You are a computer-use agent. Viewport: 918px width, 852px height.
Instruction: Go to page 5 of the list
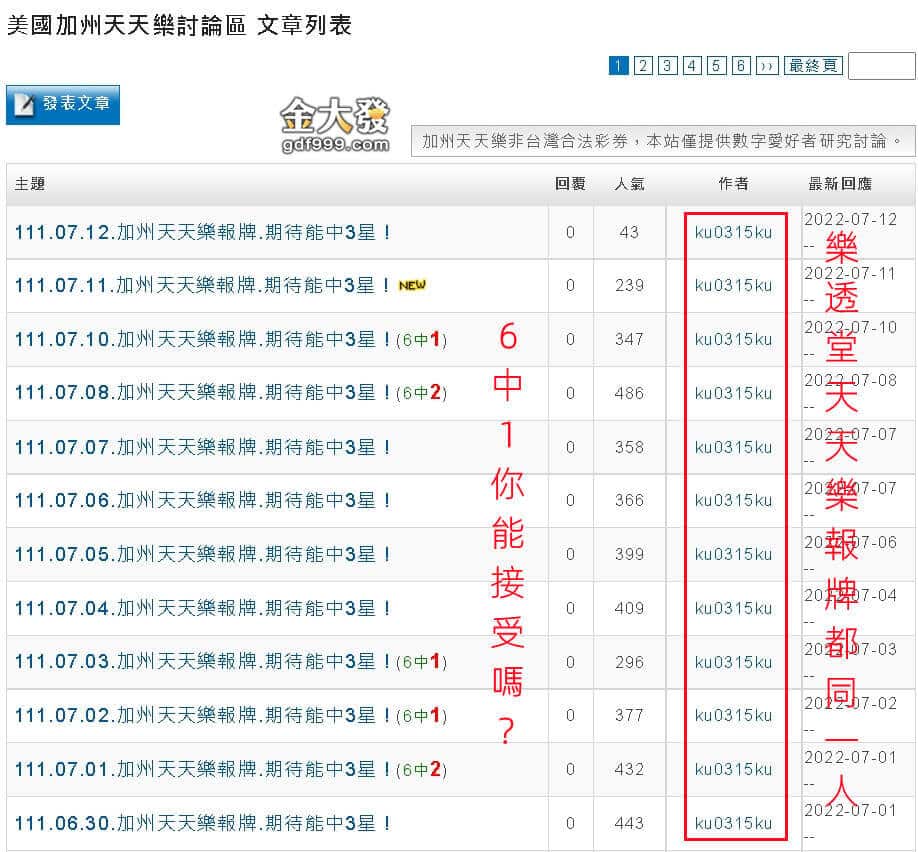pyautogui.click(x=716, y=66)
